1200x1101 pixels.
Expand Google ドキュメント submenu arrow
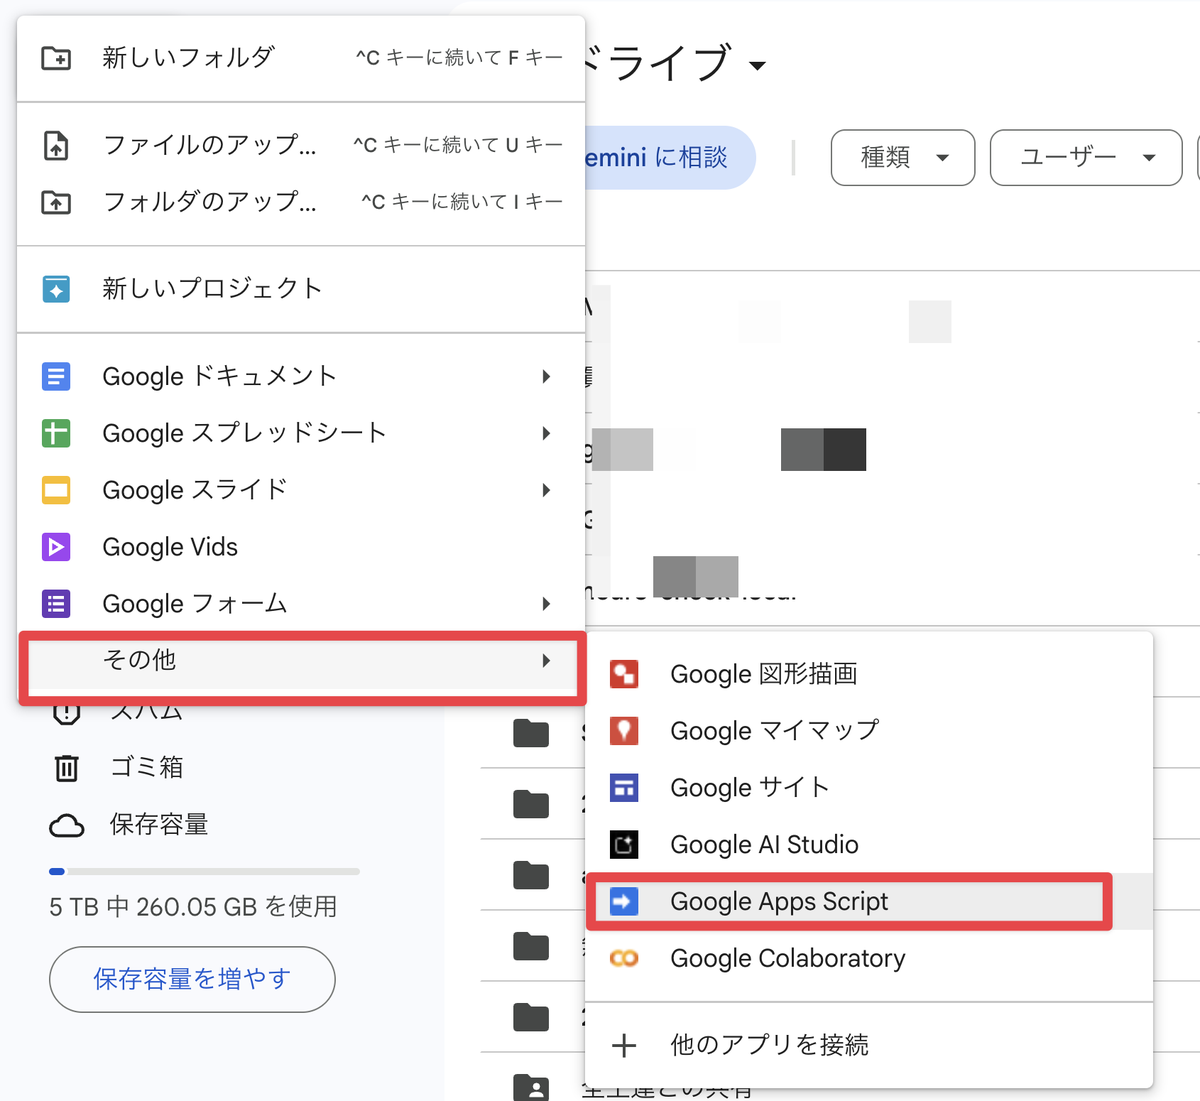(x=546, y=376)
